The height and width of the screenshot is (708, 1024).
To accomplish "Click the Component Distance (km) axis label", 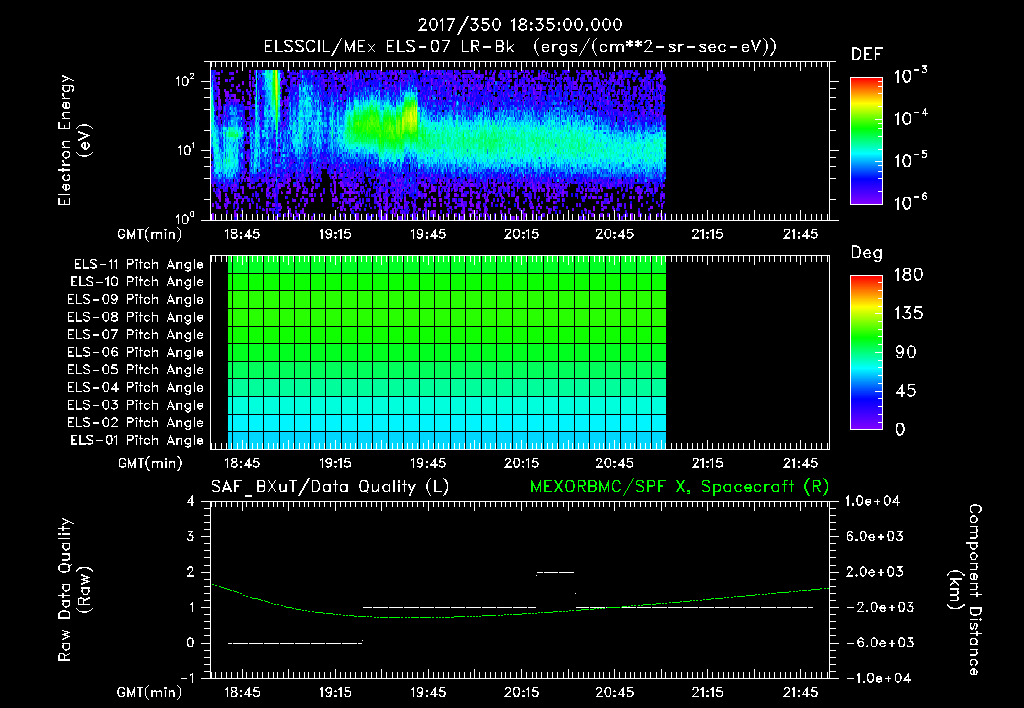I will 965,590.
